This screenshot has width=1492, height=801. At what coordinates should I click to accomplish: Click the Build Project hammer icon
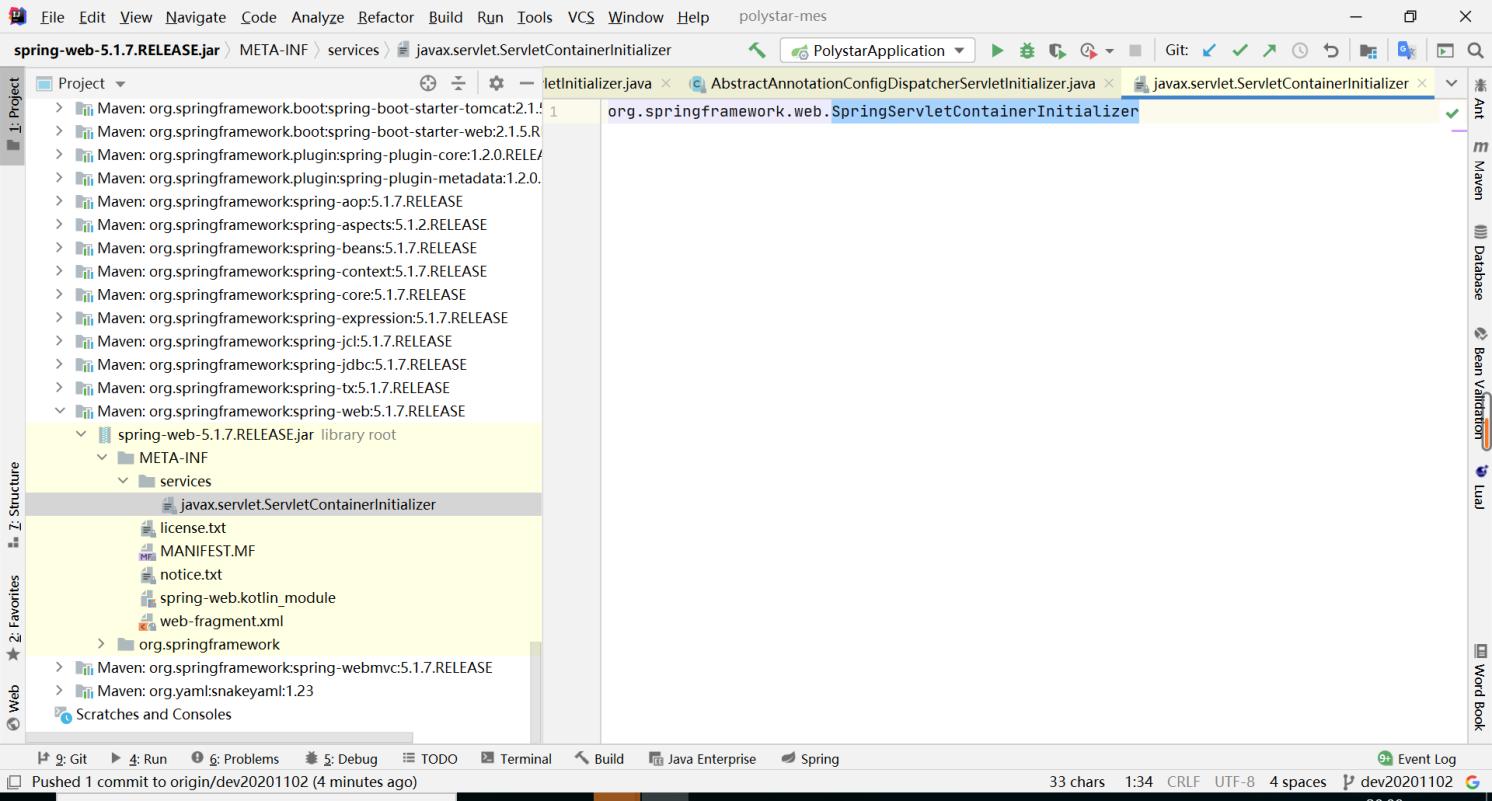757,50
